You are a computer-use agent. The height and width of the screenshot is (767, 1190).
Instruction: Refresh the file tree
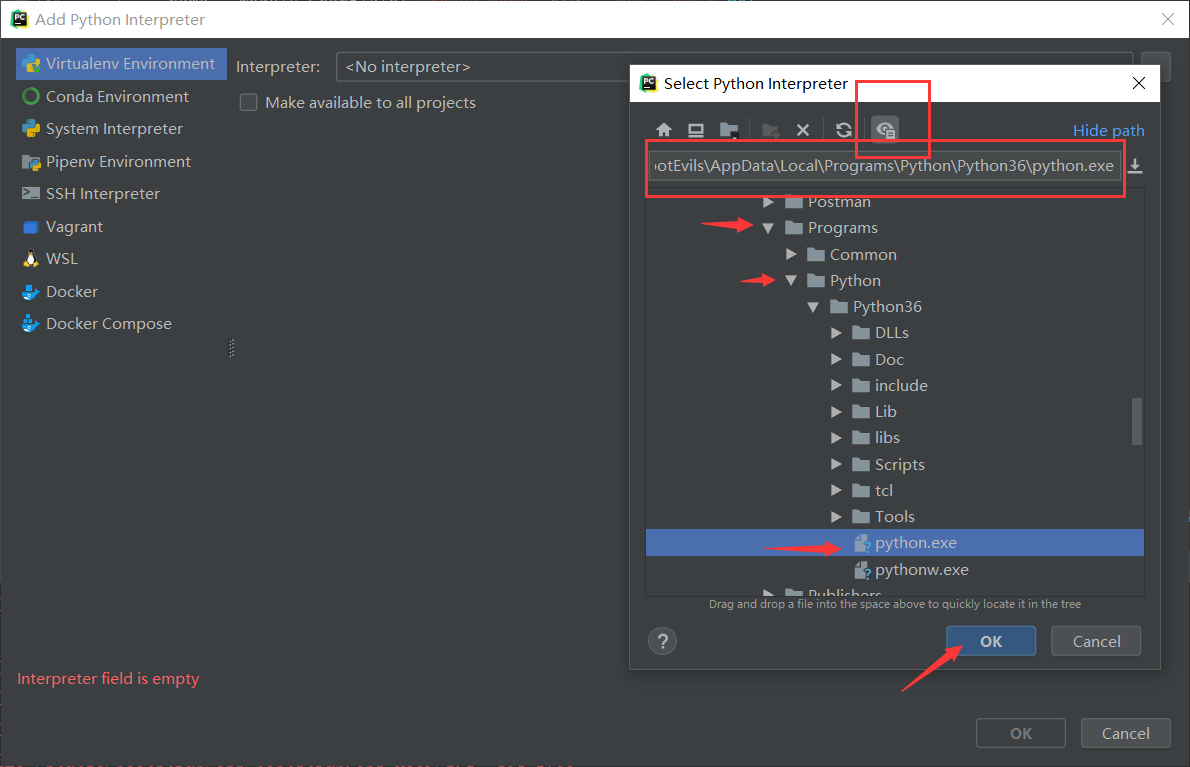click(x=844, y=130)
